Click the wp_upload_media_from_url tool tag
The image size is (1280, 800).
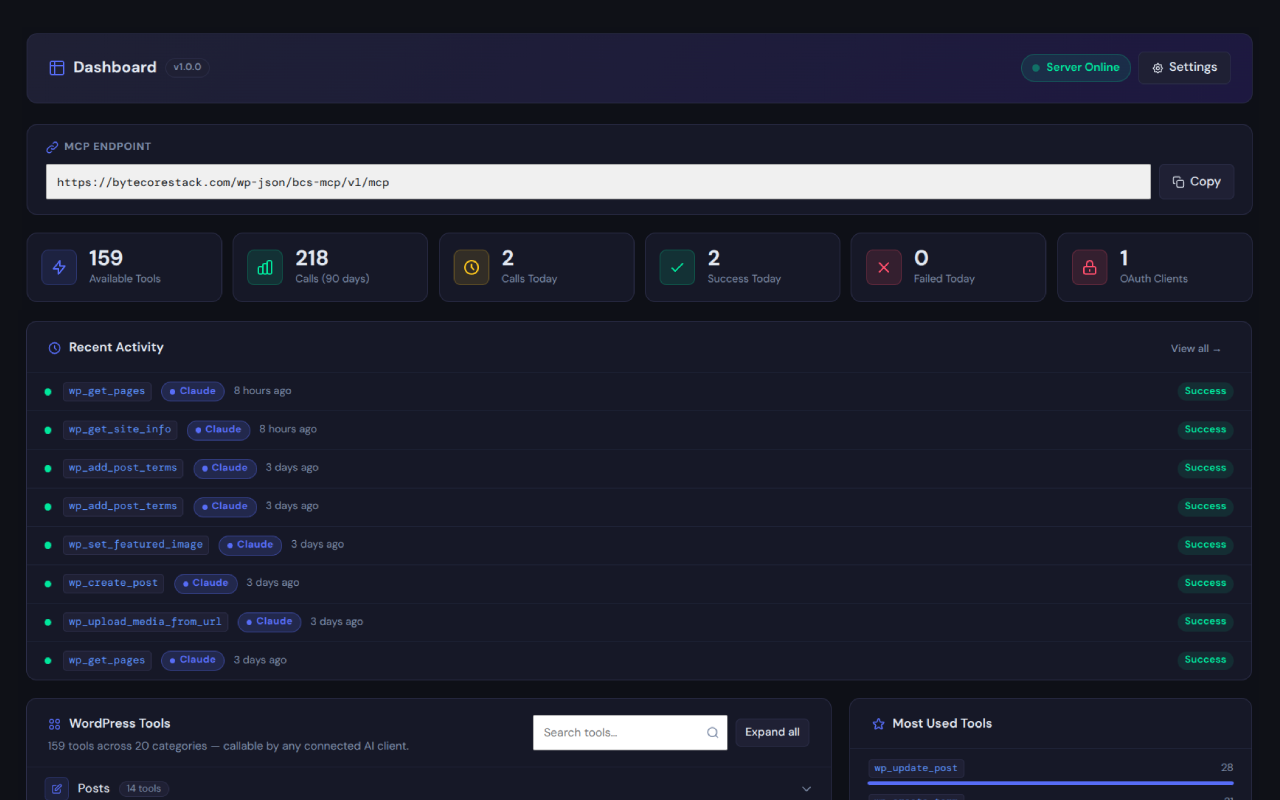tap(146, 622)
